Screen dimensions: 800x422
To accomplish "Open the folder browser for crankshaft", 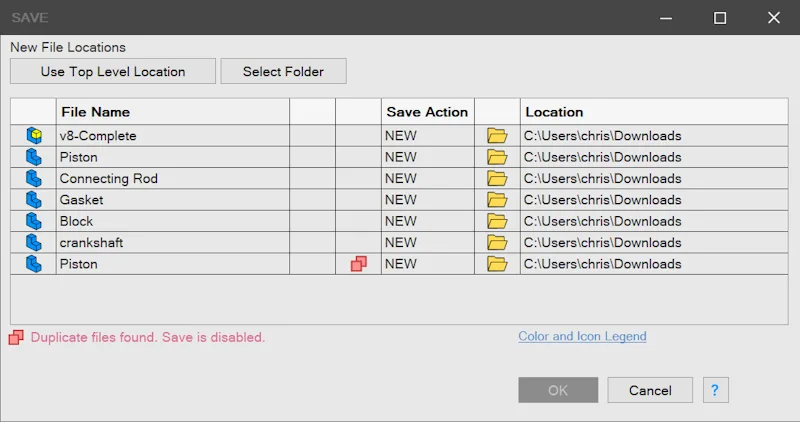I will click(x=497, y=243).
